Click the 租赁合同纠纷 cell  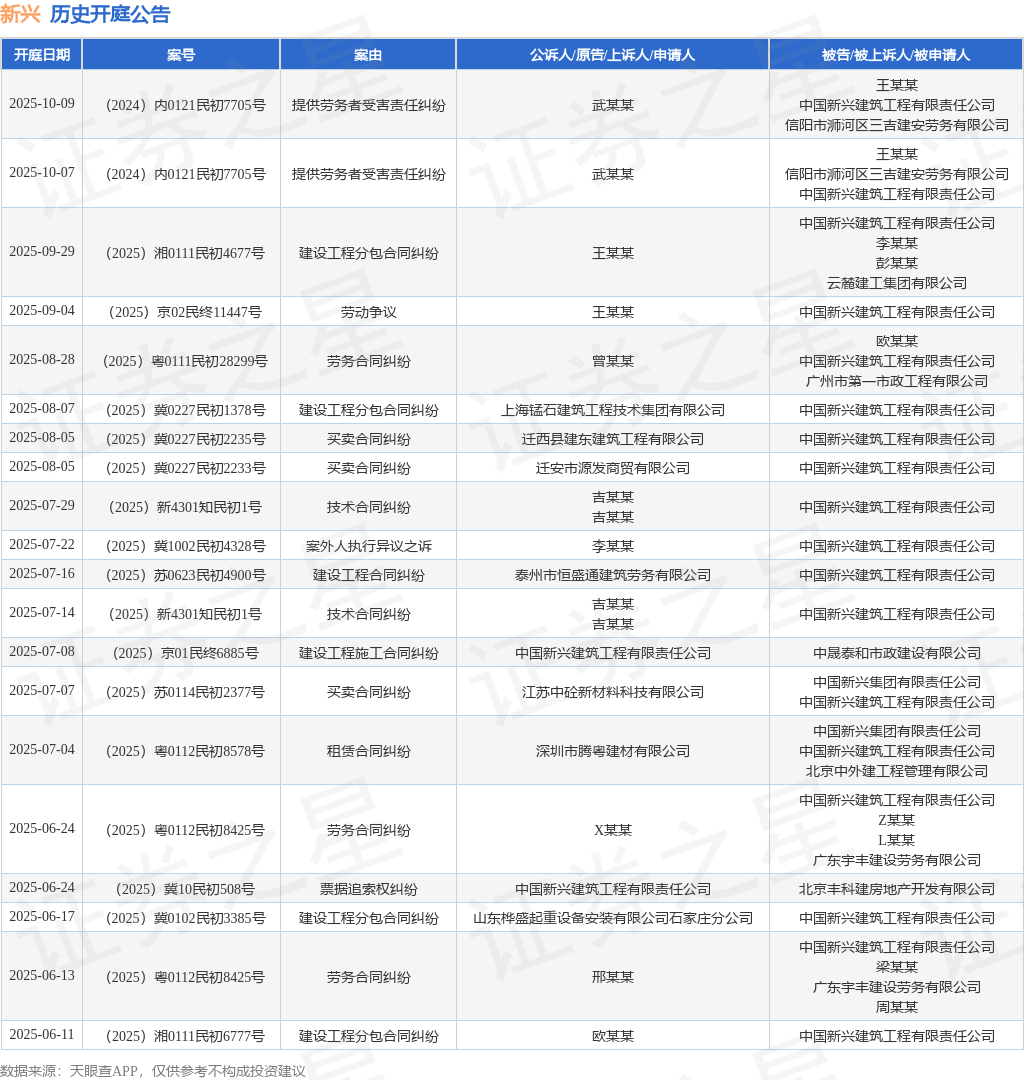click(368, 751)
